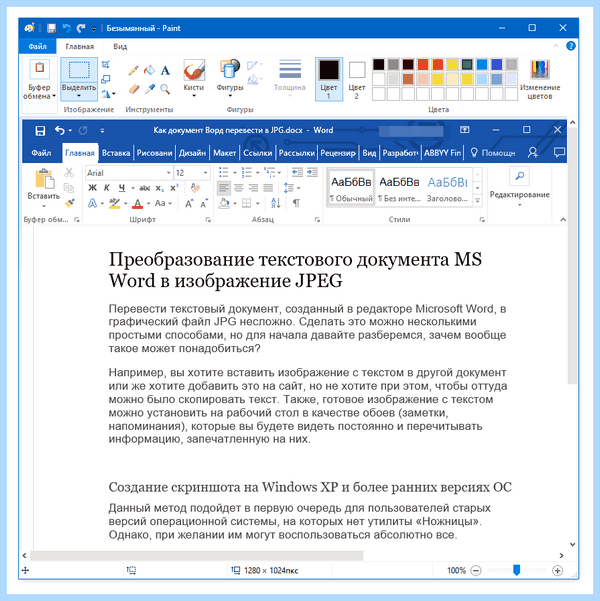Select the Pencil tool in Paint
Viewport: 600px width, 601px height.
(133, 71)
